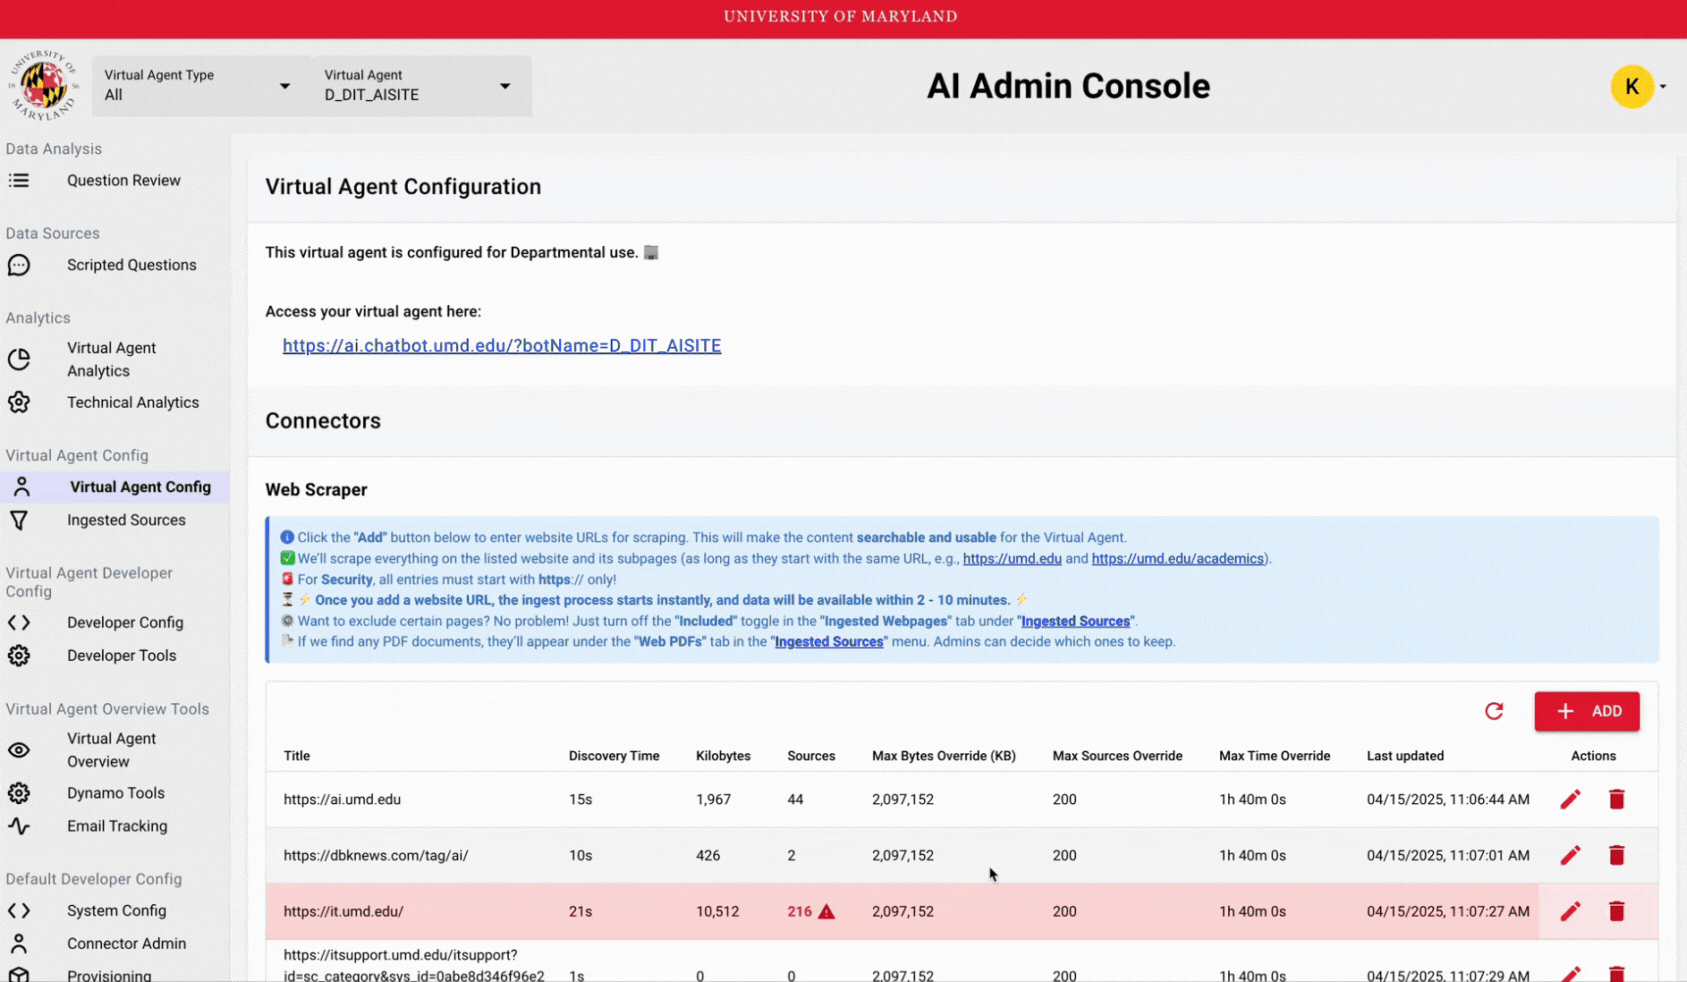Open the Virtual Agent Type dropdown
Viewport: 1687px width, 982px height.
pyautogui.click(x=284, y=86)
